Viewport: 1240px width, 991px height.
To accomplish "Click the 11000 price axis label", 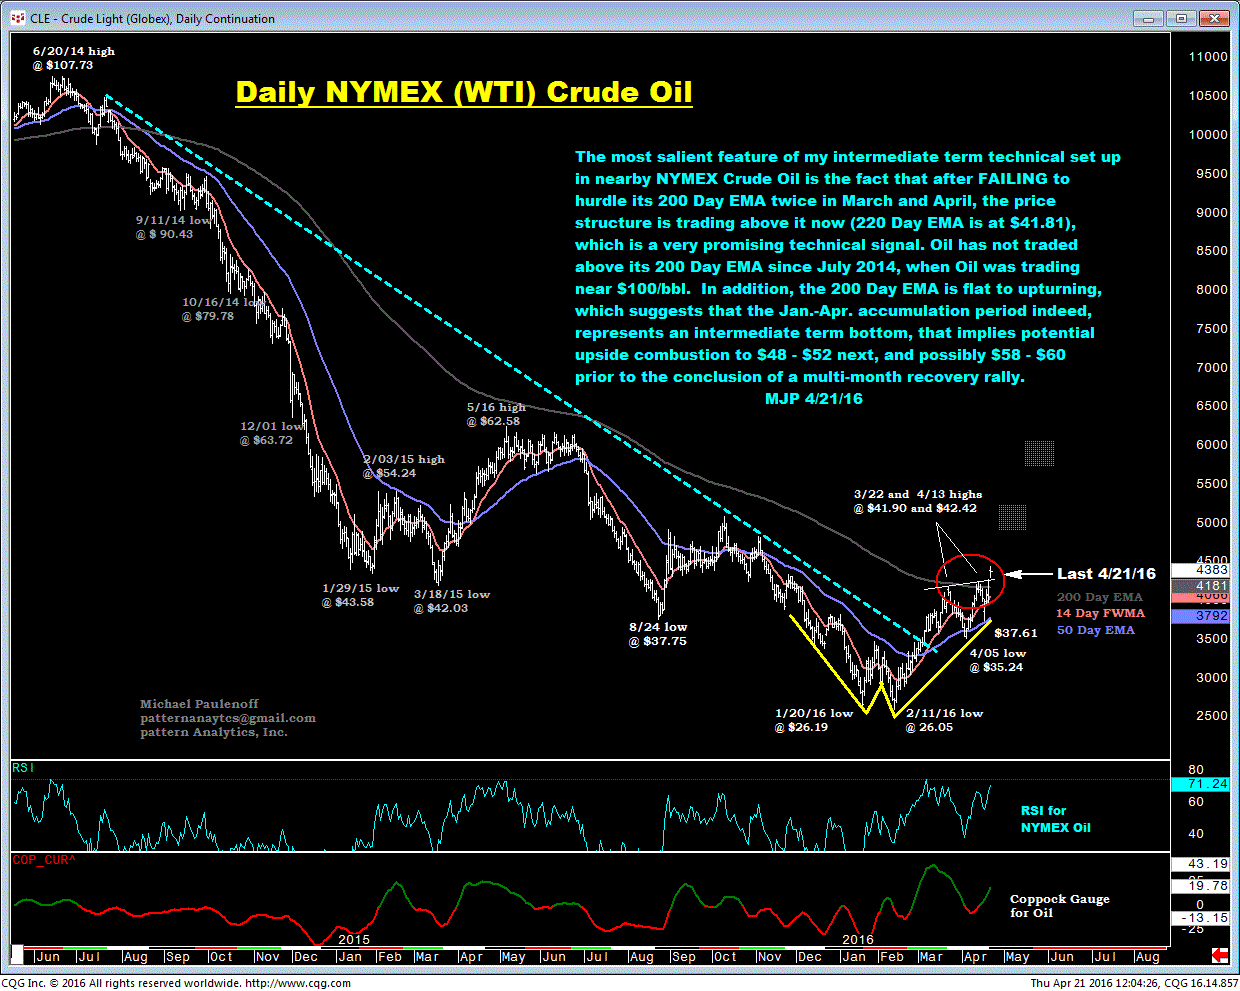I will tap(1208, 57).
